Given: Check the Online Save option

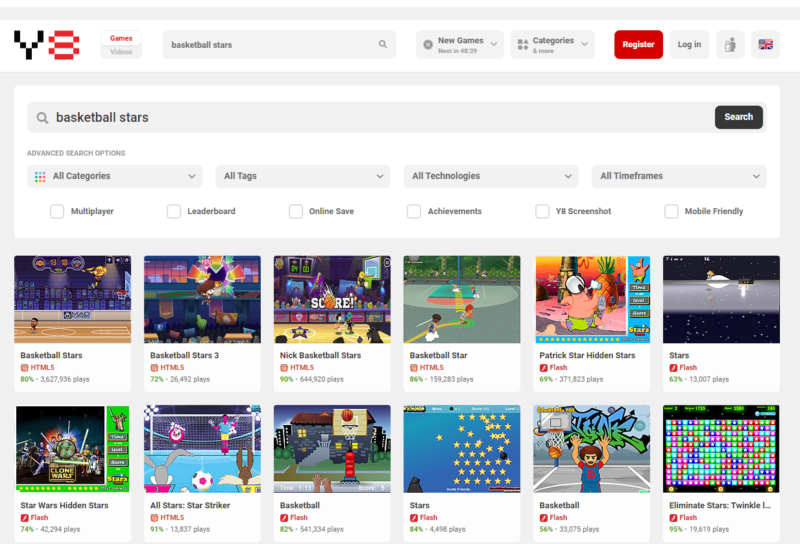Looking at the screenshot, I should pyautogui.click(x=295, y=211).
